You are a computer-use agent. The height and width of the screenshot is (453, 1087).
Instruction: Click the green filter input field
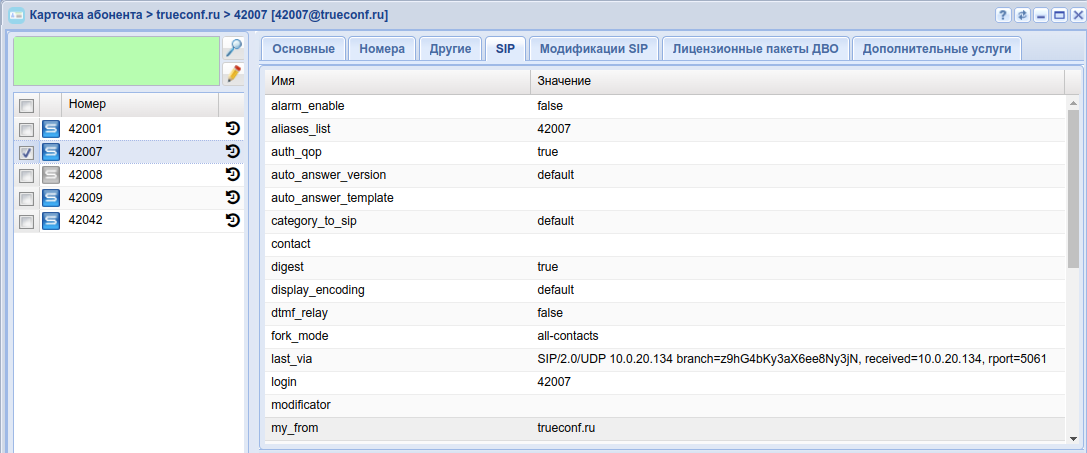[115, 61]
